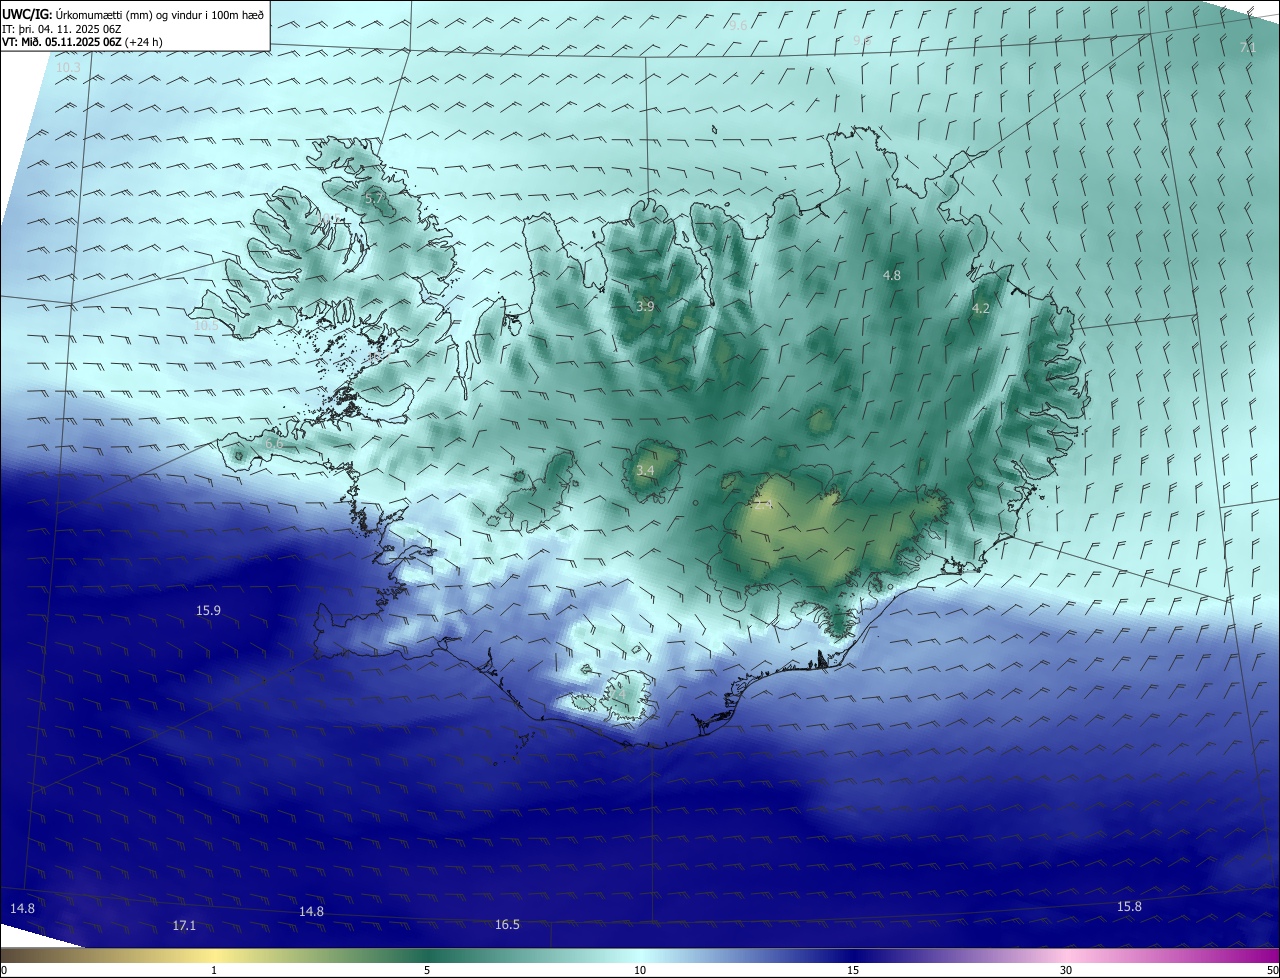Click the 17.1 value label on the map

point(184,926)
